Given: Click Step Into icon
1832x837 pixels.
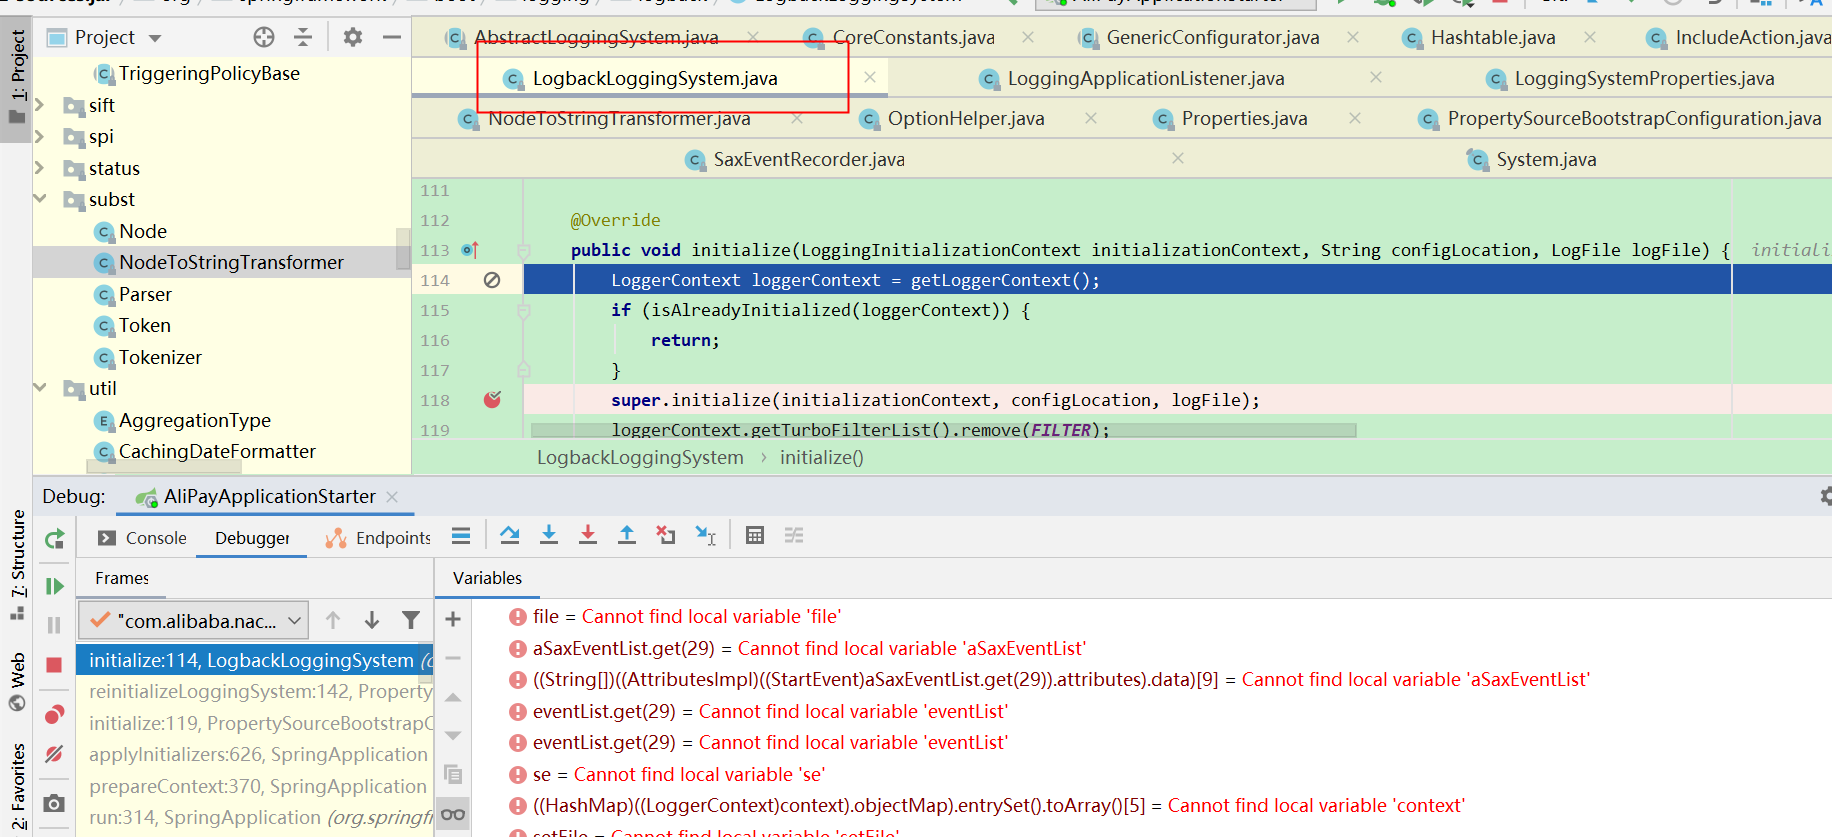Looking at the screenshot, I should click(x=549, y=536).
